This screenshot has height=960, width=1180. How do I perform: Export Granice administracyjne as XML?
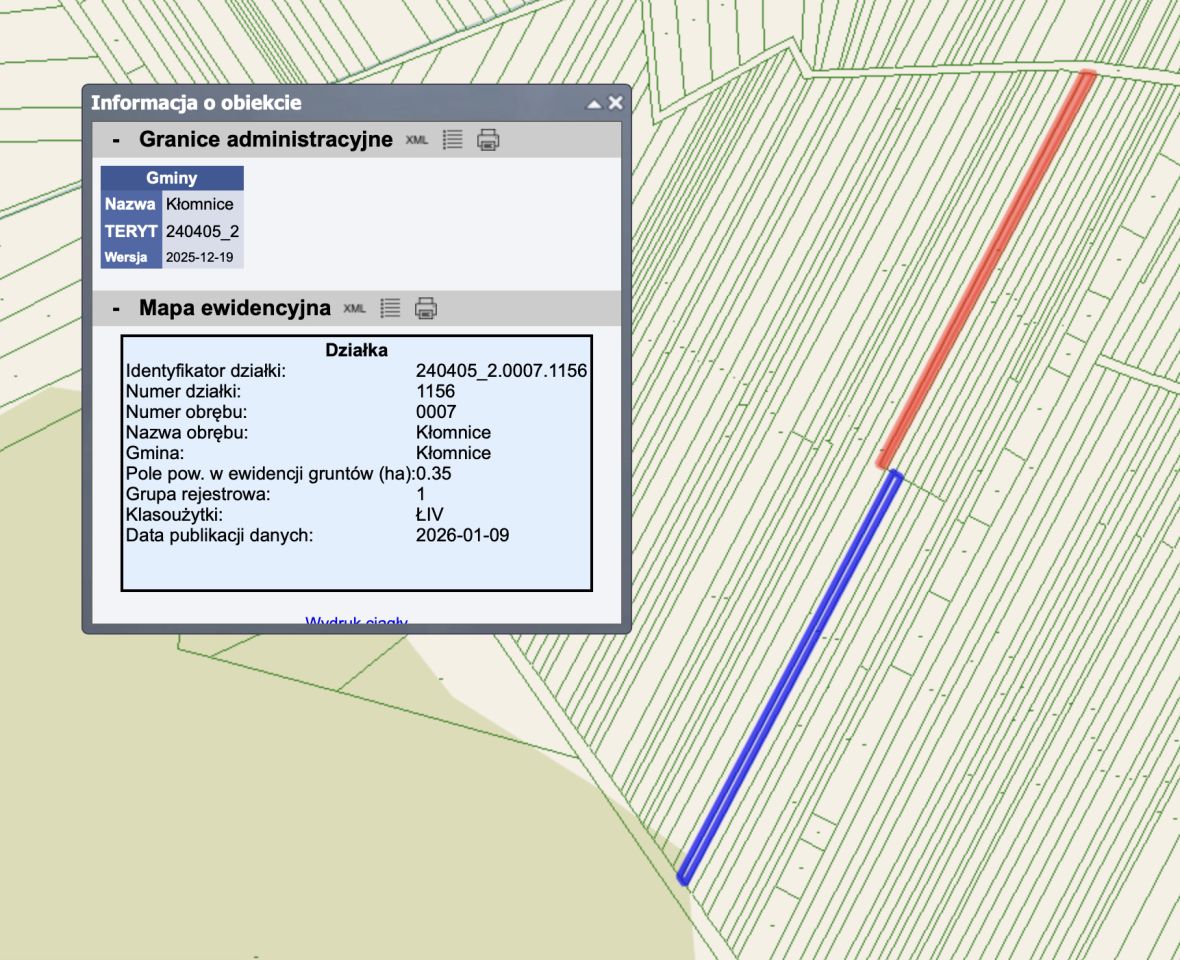click(416, 140)
